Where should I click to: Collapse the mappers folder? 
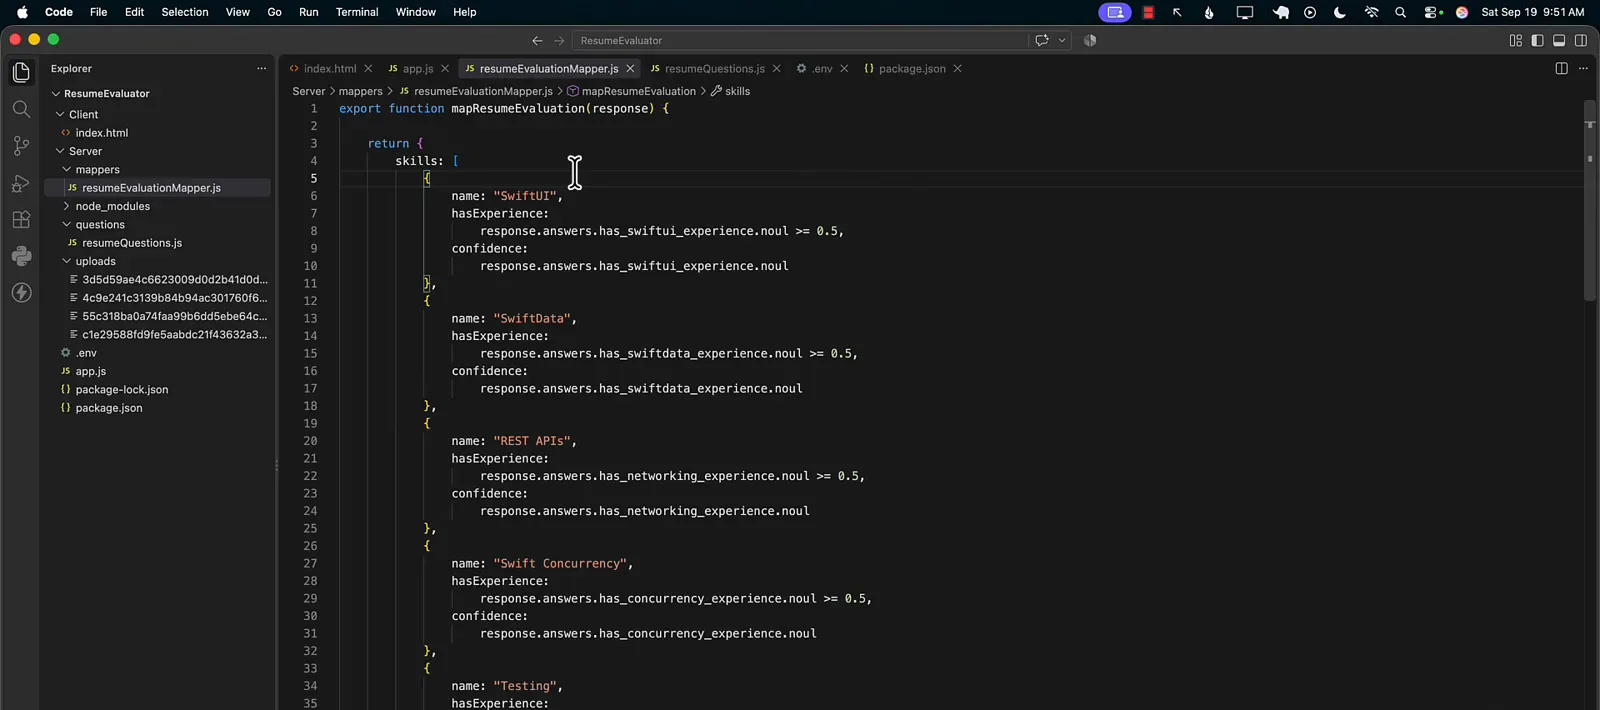67,170
